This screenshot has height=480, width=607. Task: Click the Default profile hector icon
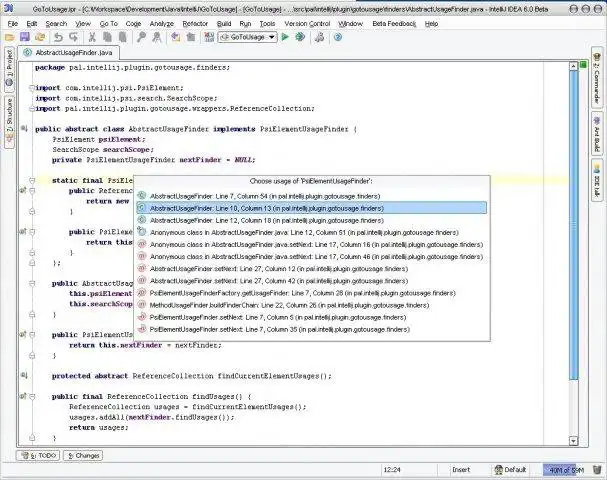499,470
